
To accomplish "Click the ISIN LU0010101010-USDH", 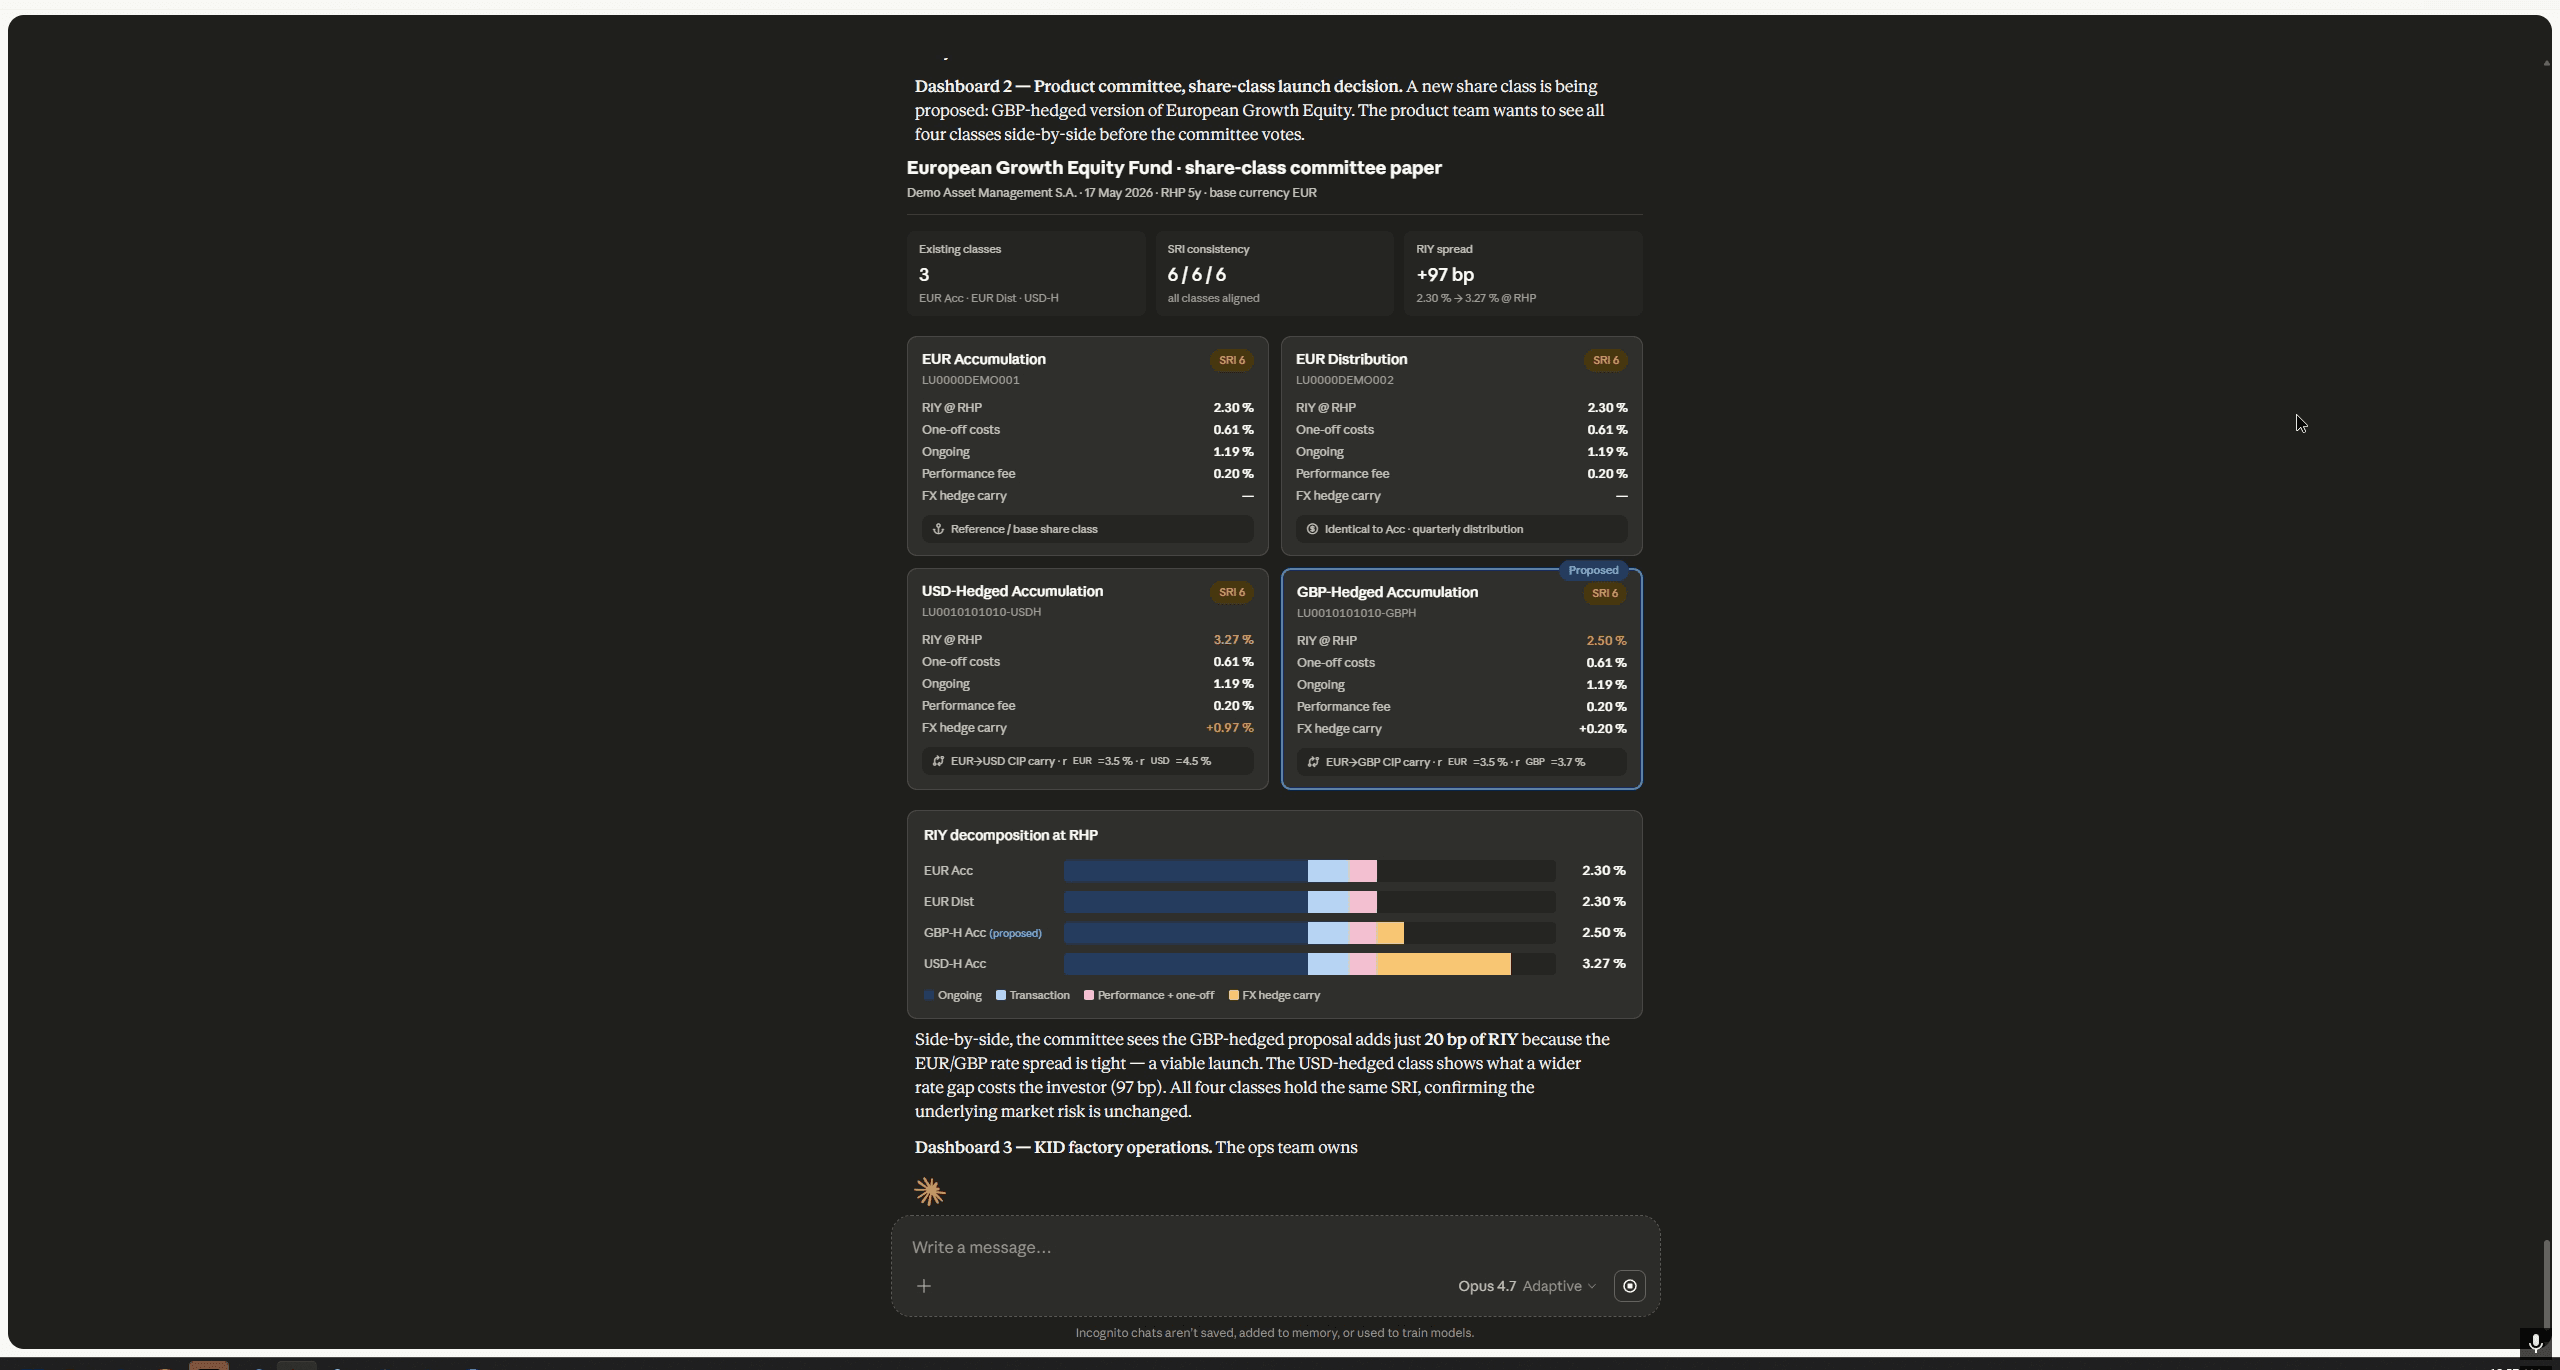I will [981, 612].
